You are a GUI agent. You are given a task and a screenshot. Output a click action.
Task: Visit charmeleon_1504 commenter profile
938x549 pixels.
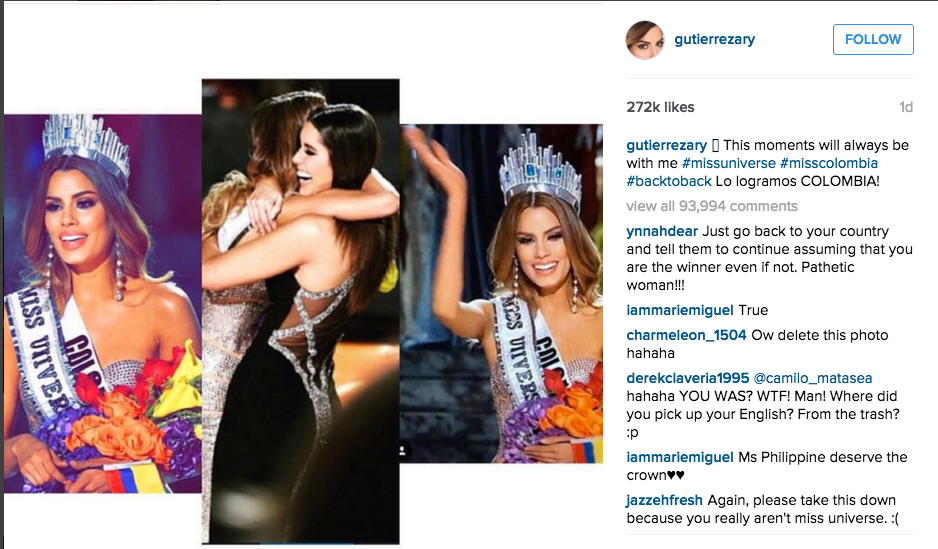(686, 336)
